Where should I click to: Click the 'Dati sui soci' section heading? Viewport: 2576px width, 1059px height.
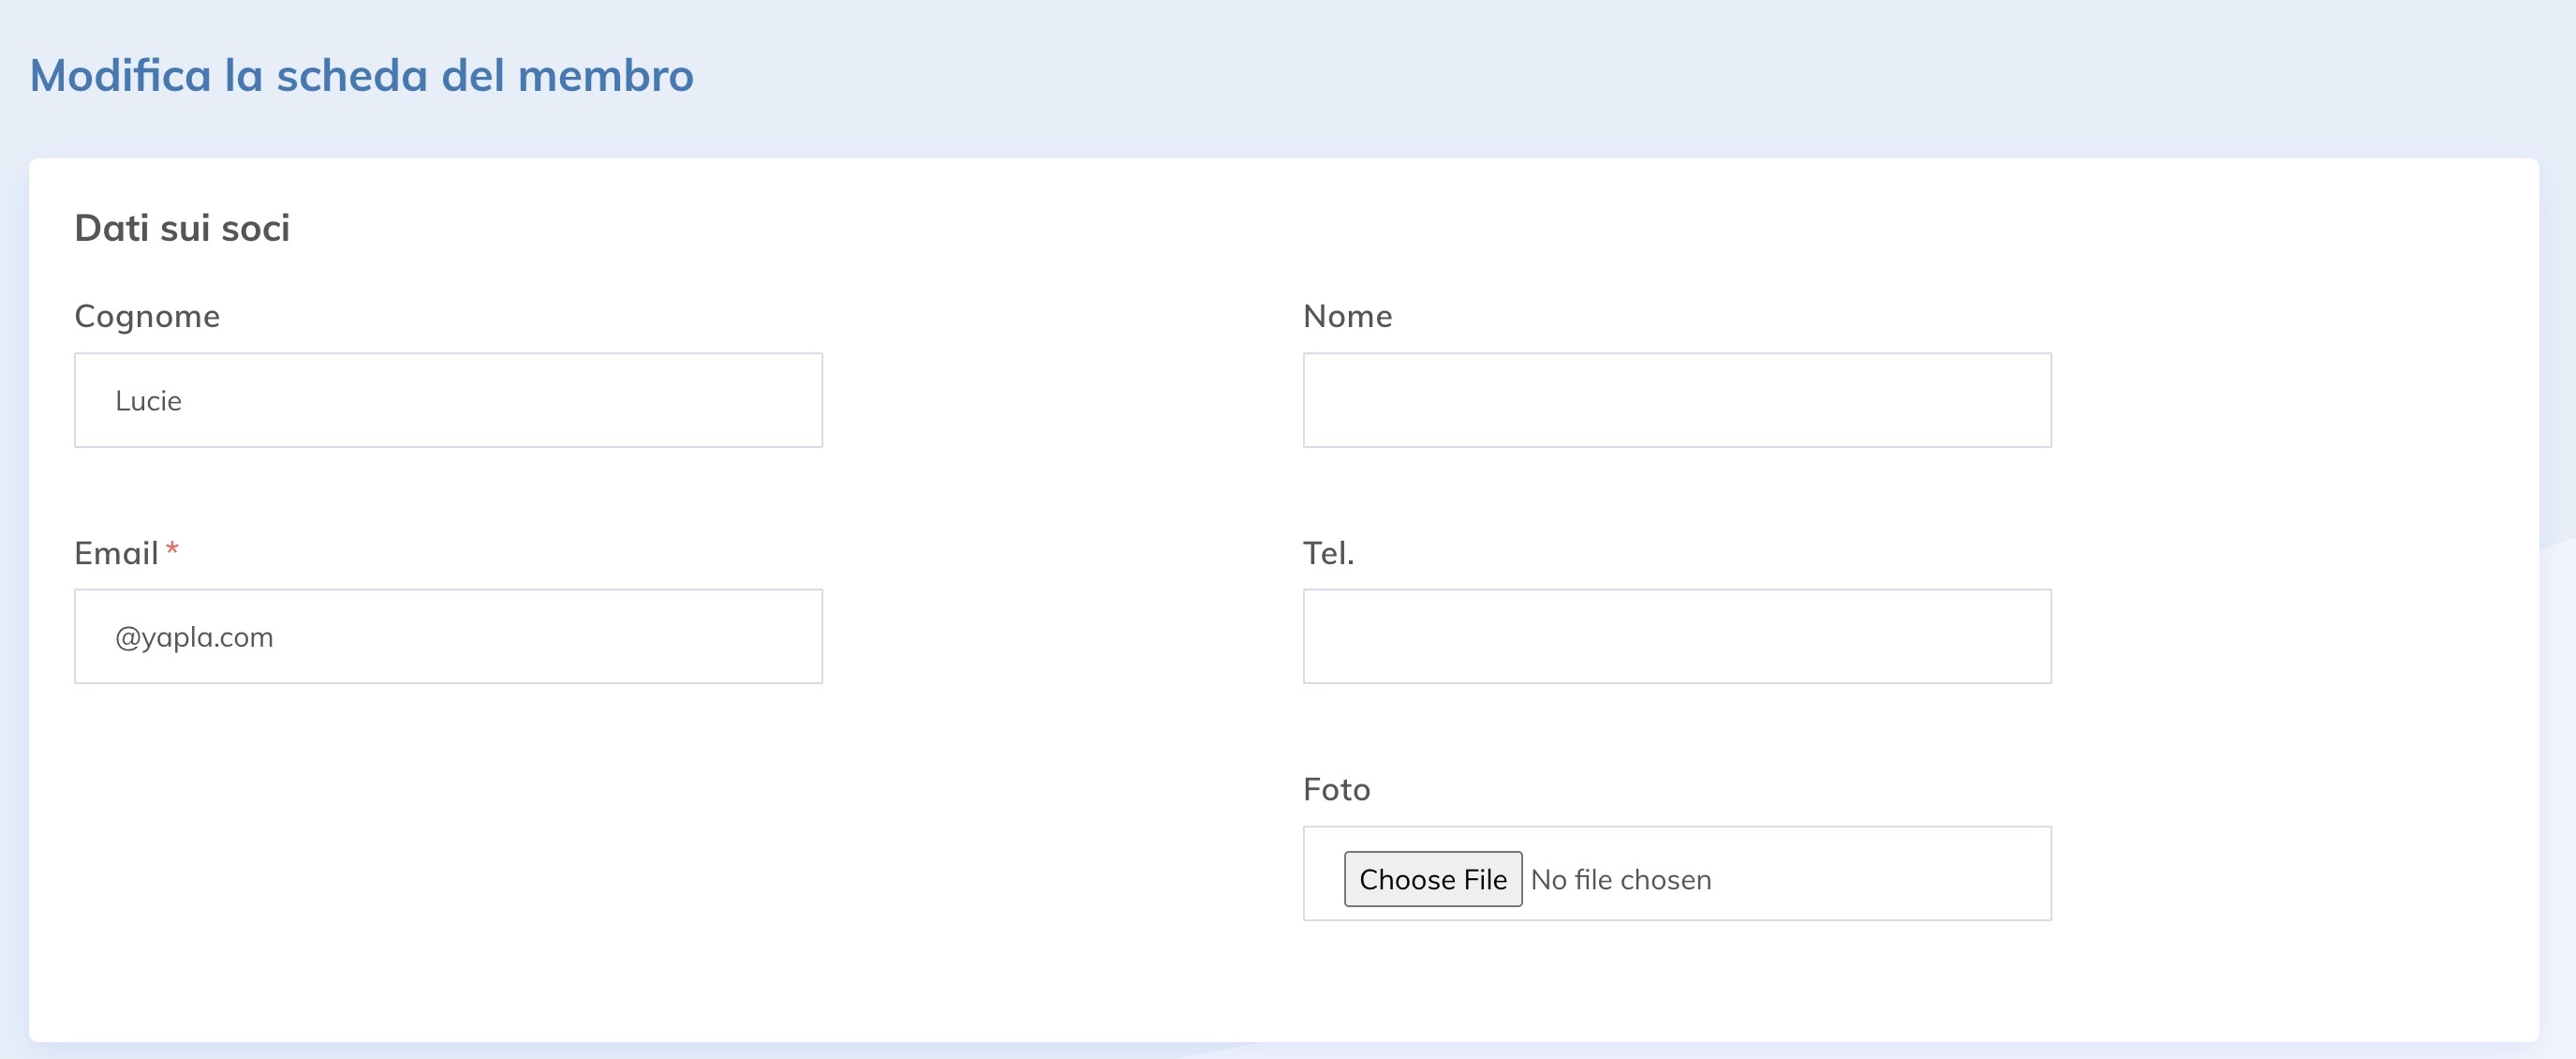click(182, 228)
